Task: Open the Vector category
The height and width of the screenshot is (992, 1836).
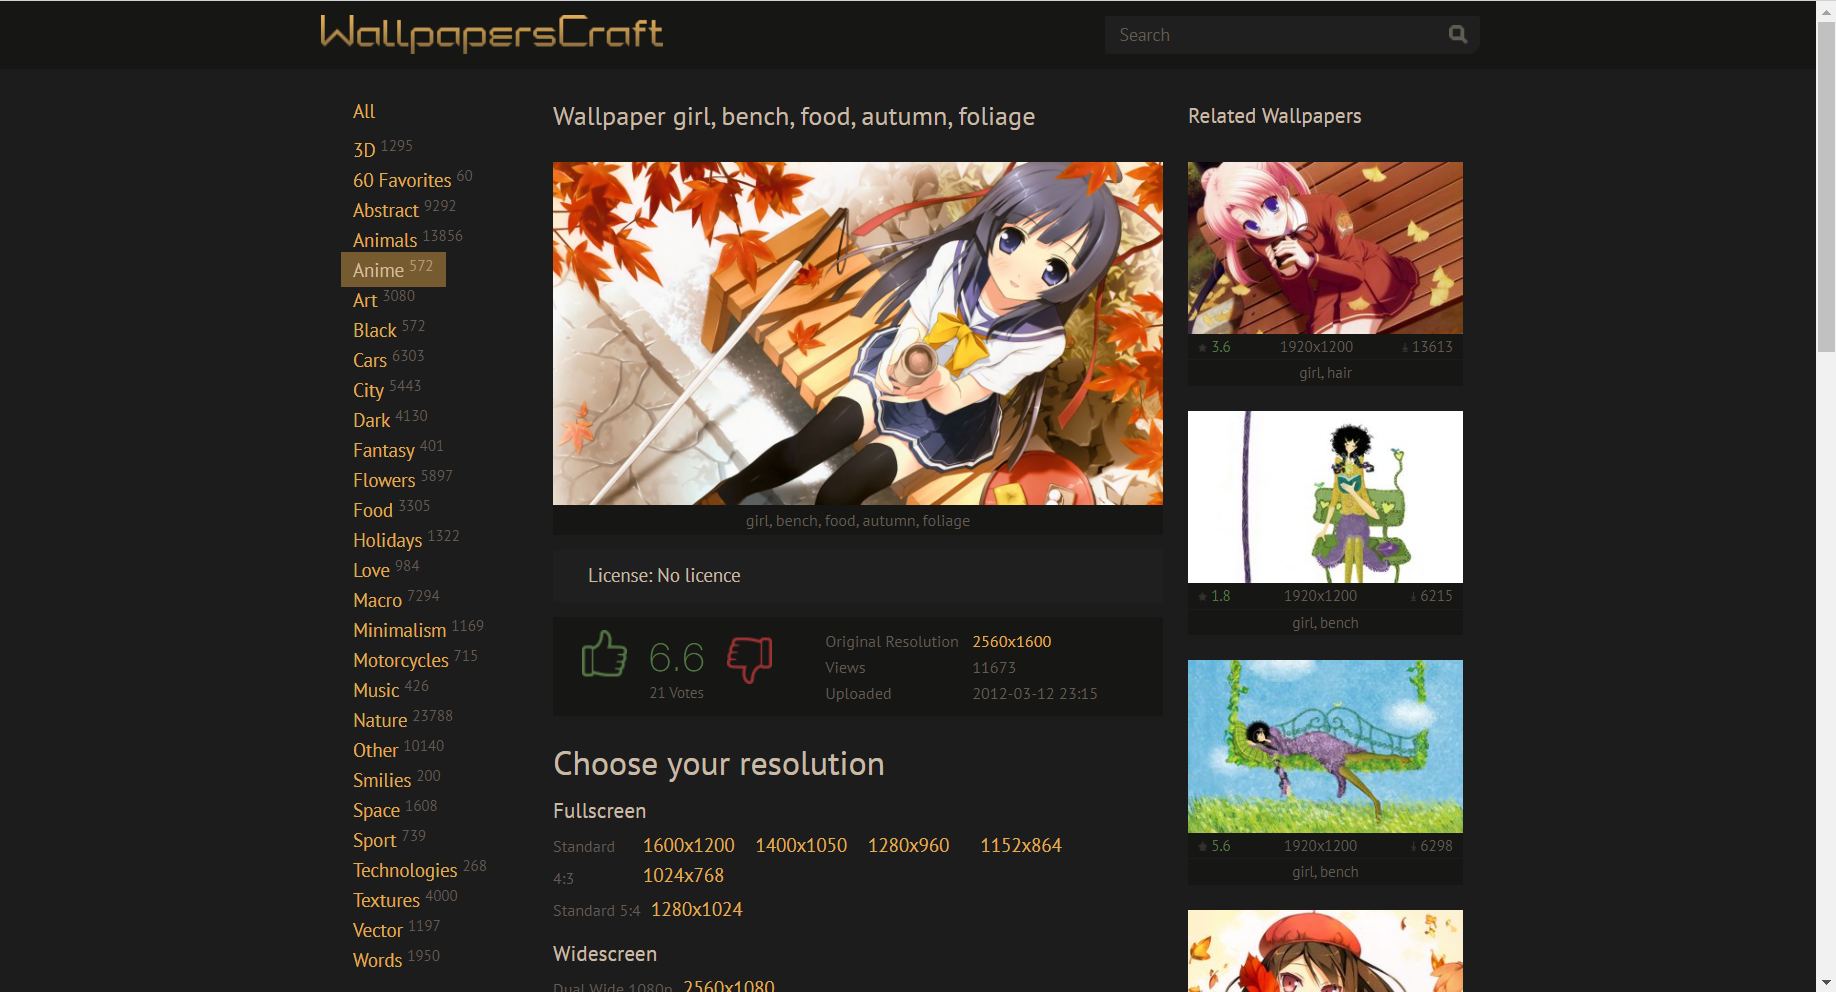Action: 378,930
